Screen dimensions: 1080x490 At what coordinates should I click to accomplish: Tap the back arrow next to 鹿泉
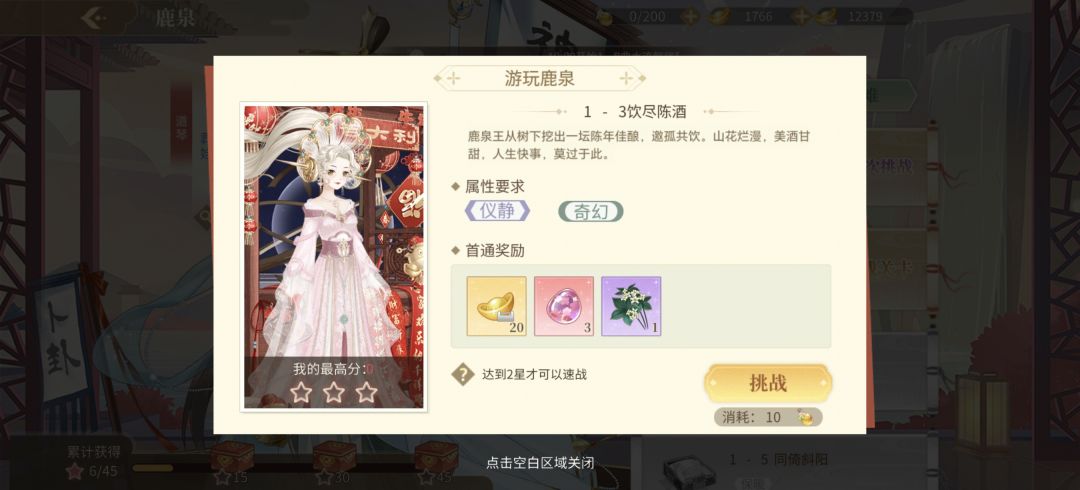pos(94,17)
